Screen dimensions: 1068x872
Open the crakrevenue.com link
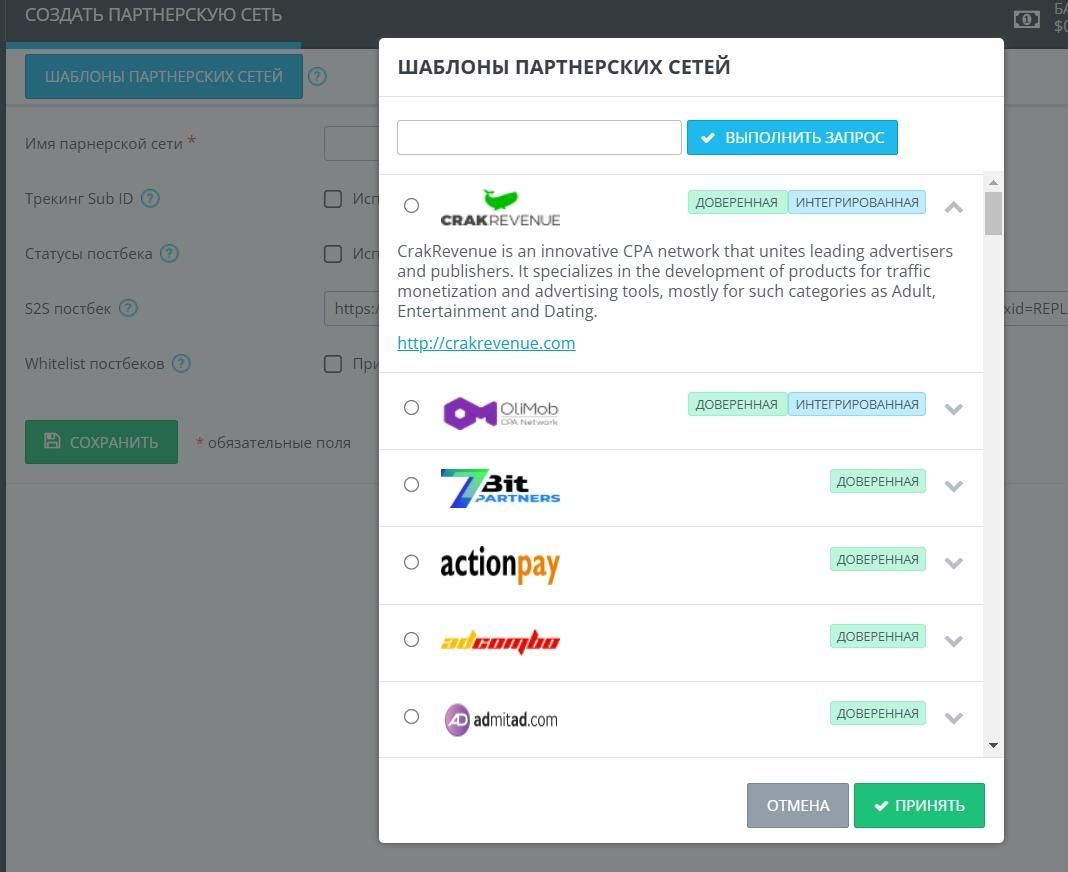click(x=486, y=343)
